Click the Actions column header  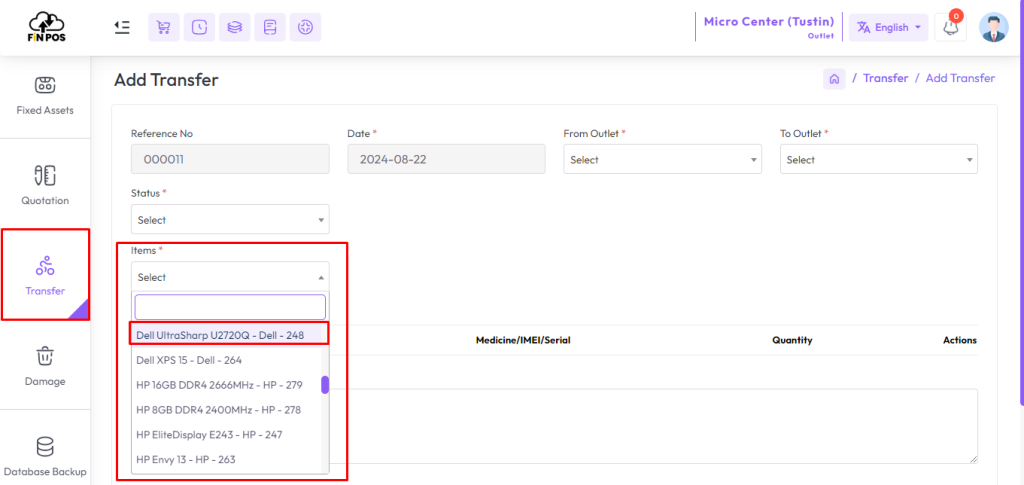(x=960, y=340)
